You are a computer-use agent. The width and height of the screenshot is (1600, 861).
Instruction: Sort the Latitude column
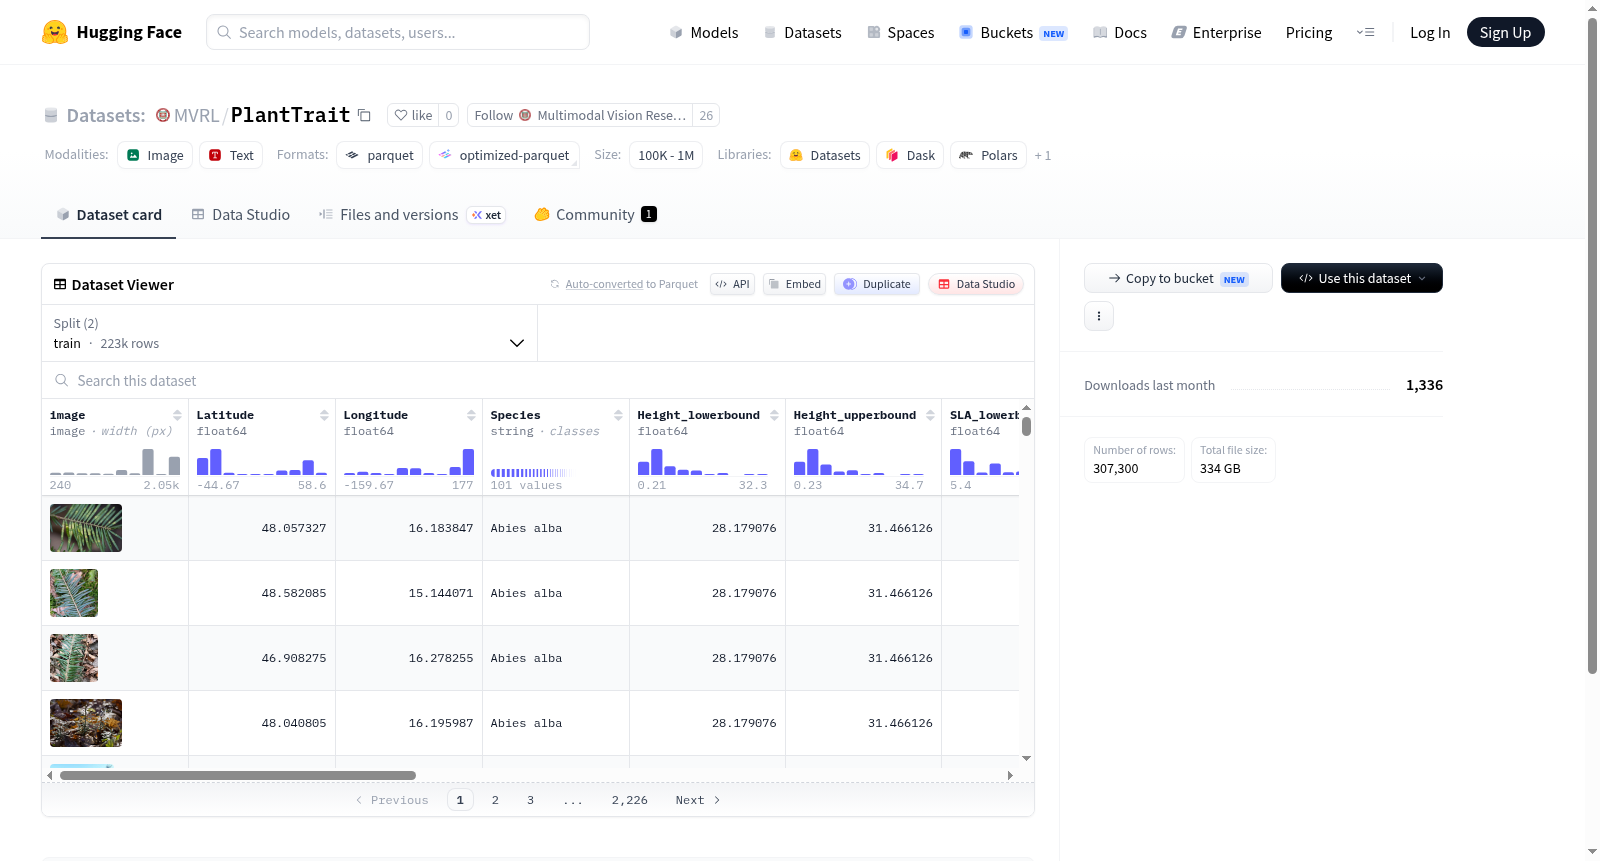point(324,415)
